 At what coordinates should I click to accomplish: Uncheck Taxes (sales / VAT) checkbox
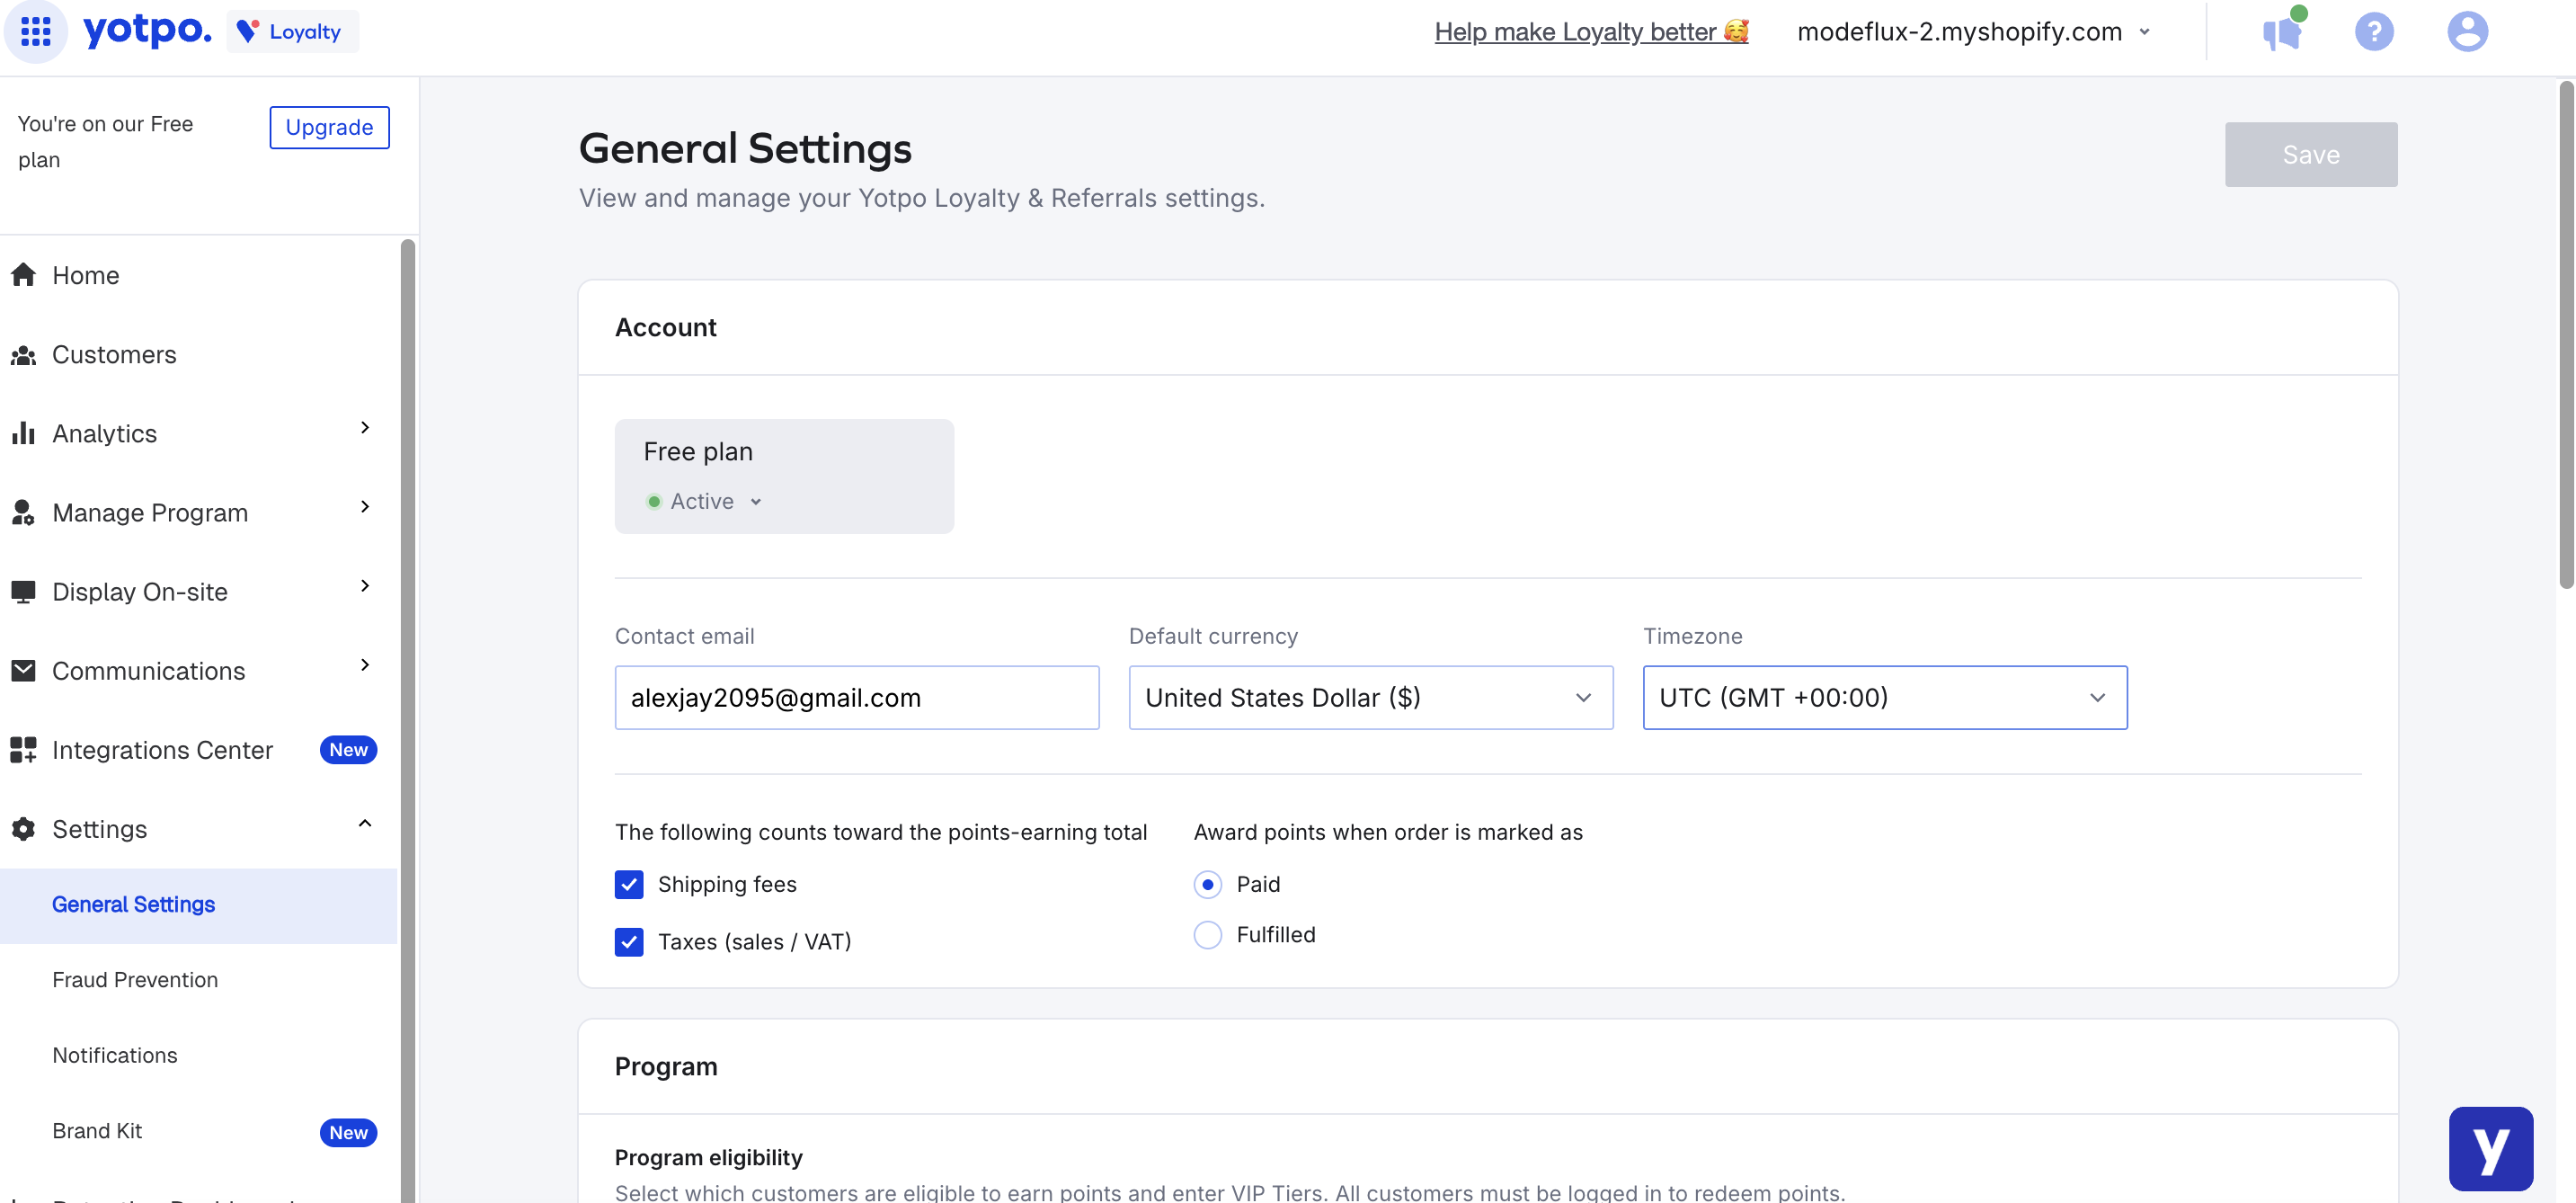pyautogui.click(x=629, y=942)
